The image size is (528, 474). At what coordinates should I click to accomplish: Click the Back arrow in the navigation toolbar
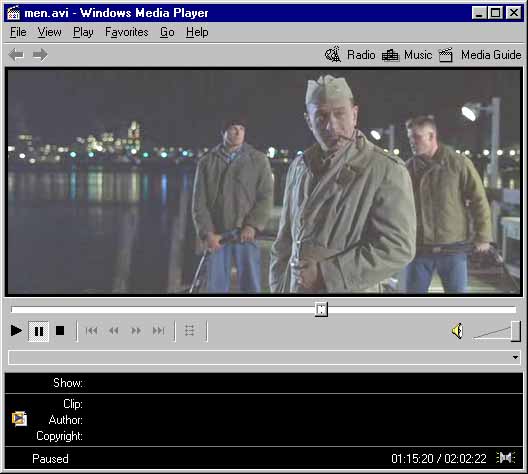16,55
